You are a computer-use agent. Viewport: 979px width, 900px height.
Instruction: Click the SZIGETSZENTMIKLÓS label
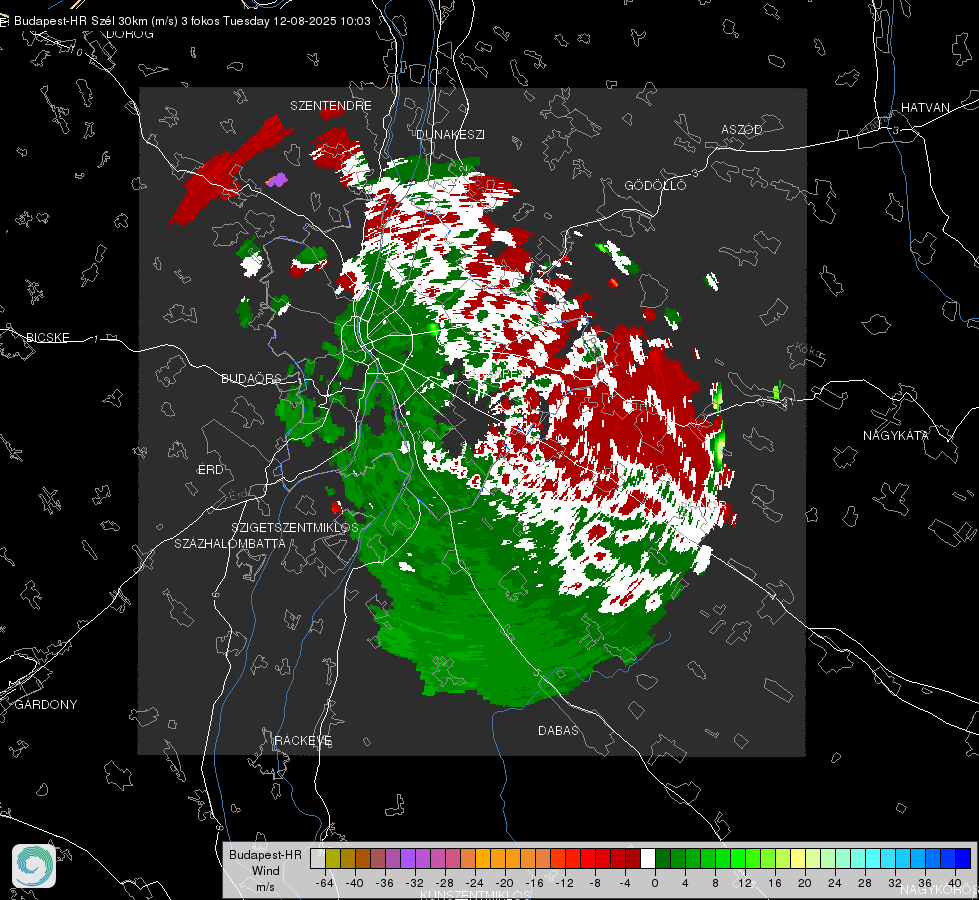[295, 528]
